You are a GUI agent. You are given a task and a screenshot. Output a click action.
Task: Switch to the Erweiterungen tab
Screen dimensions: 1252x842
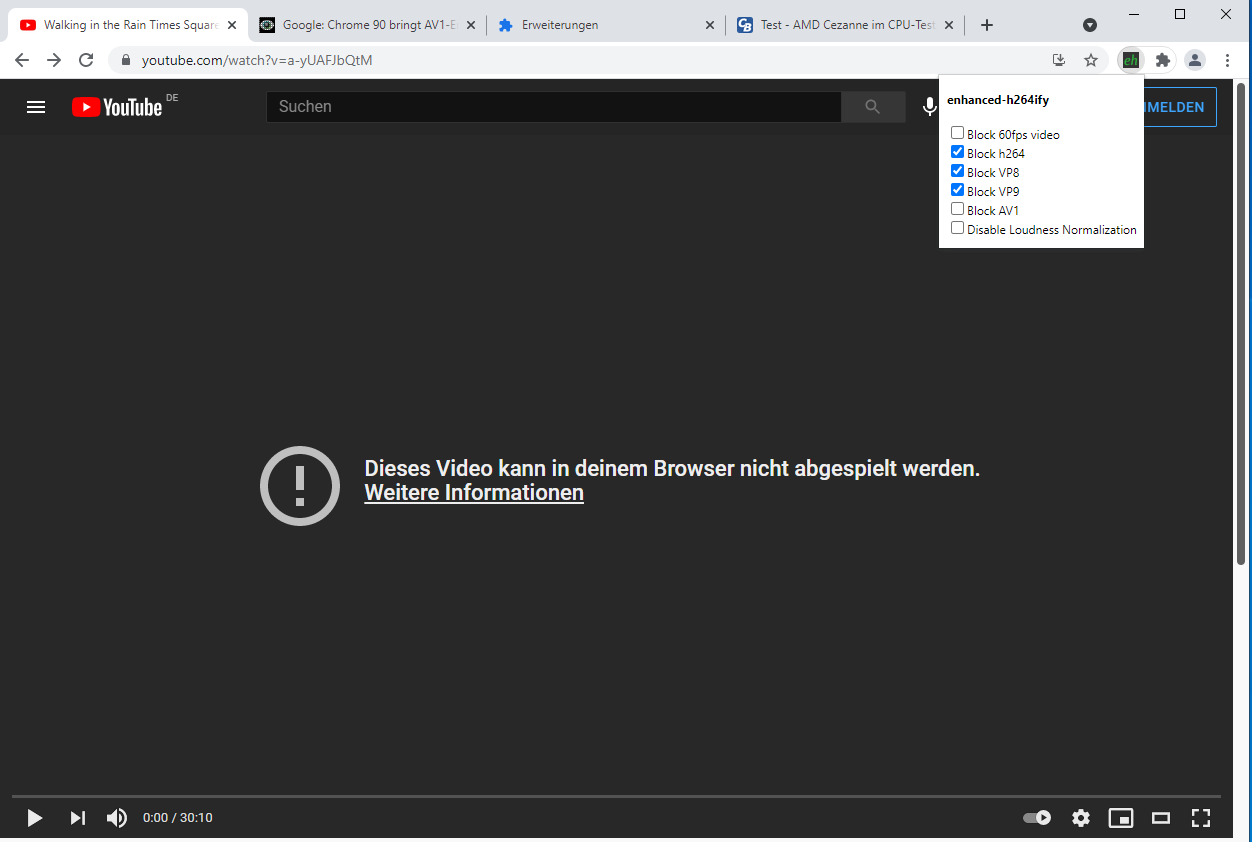(x=607, y=25)
